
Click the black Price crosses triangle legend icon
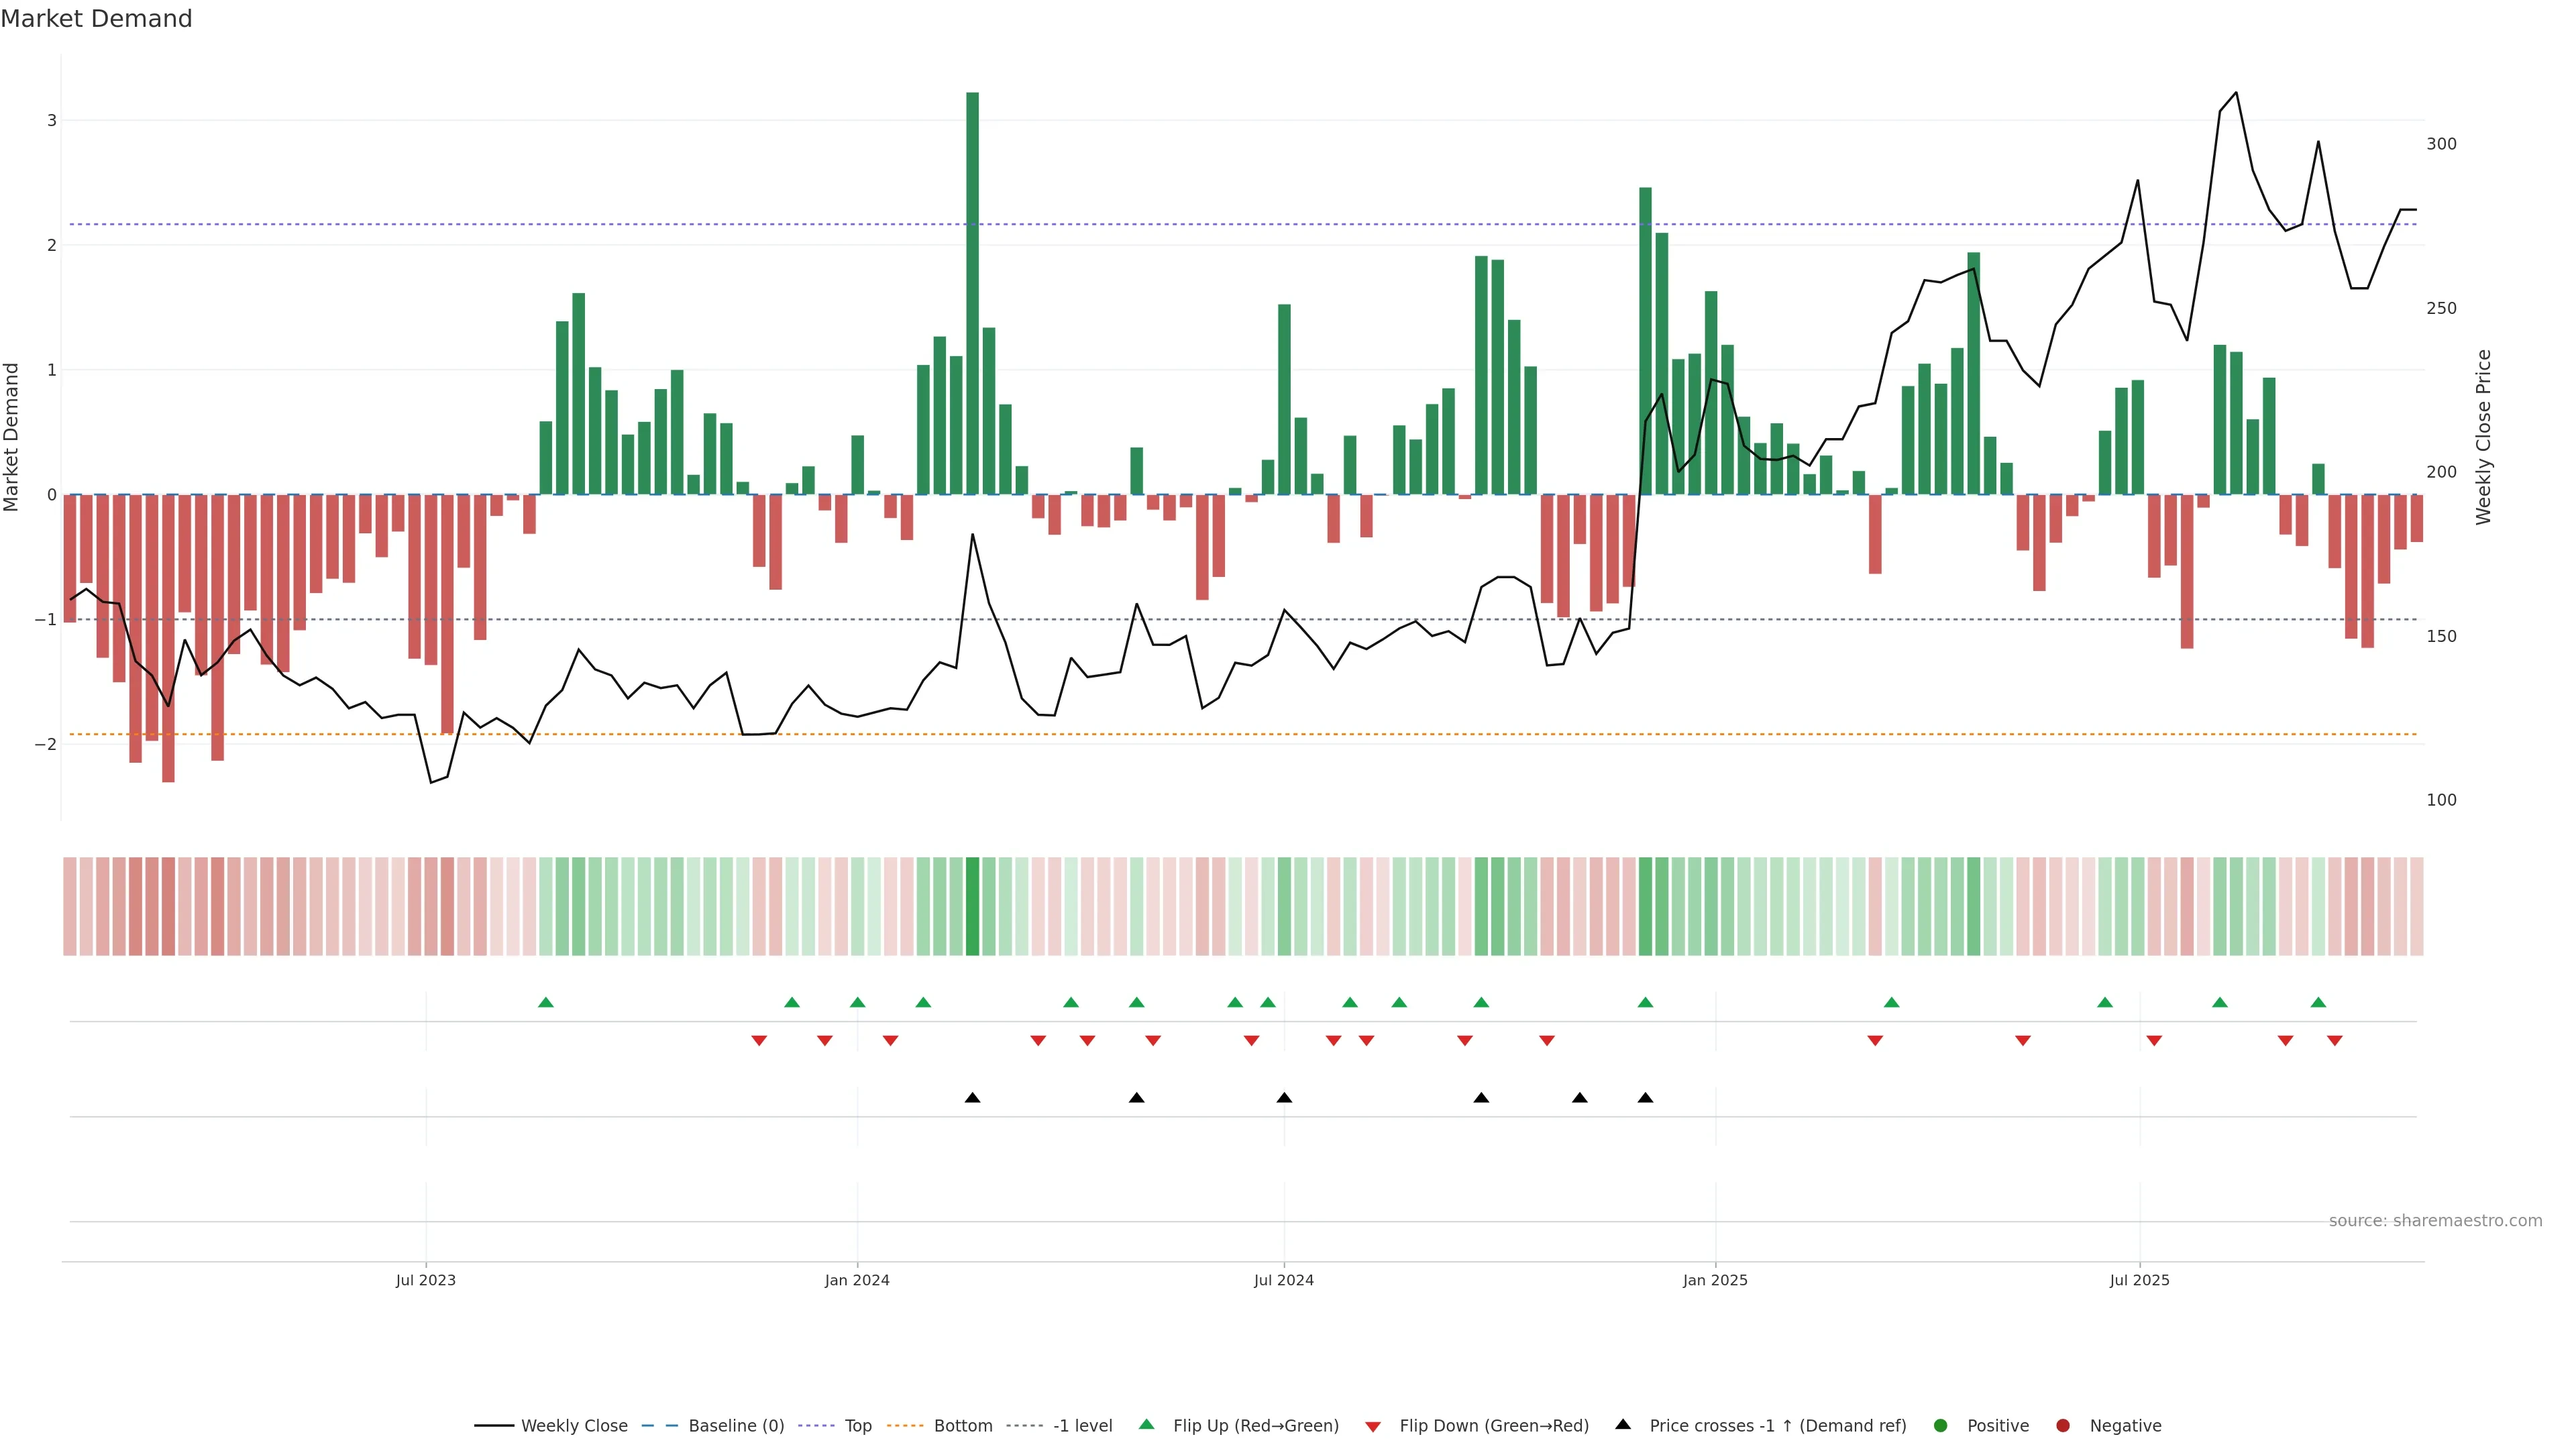coord(1623,1424)
